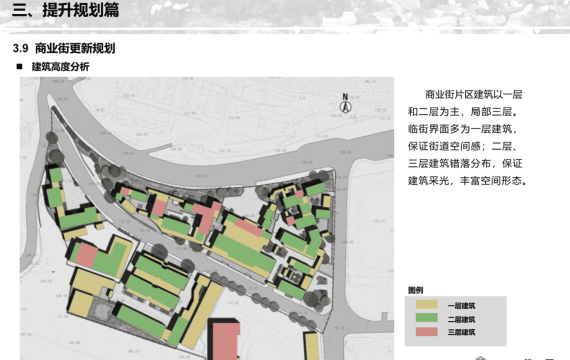Click the description paragraph starting 商业街片区建筑

tap(467, 137)
